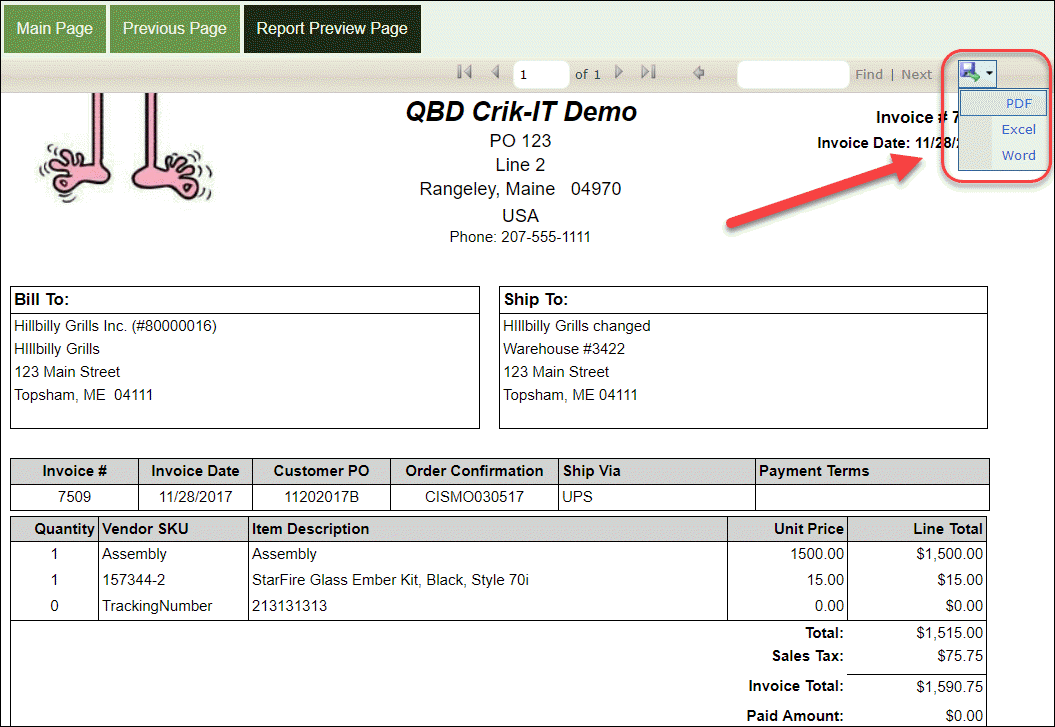Click the Next Page arrow icon
The width and height of the screenshot is (1055, 727).
coord(618,72)
